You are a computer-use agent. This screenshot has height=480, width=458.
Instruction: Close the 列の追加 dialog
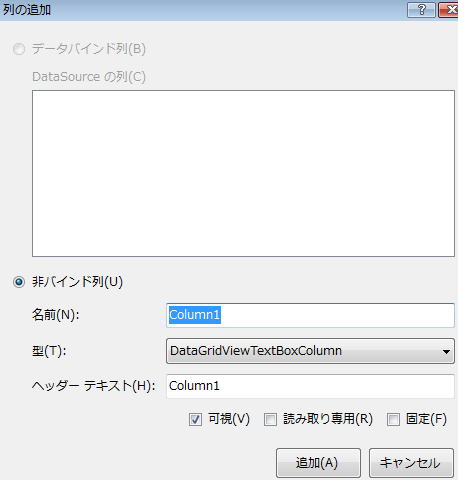pos(448,10)
